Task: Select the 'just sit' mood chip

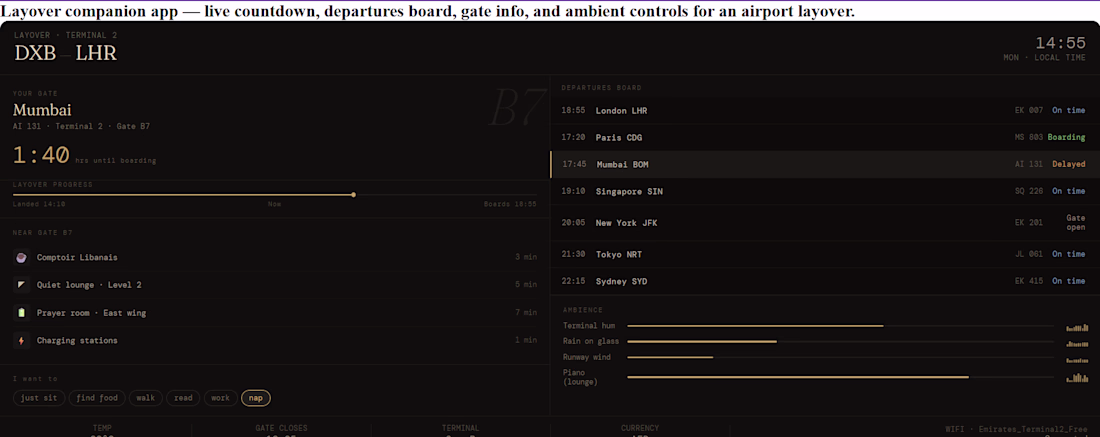Action: pos(39,398)
